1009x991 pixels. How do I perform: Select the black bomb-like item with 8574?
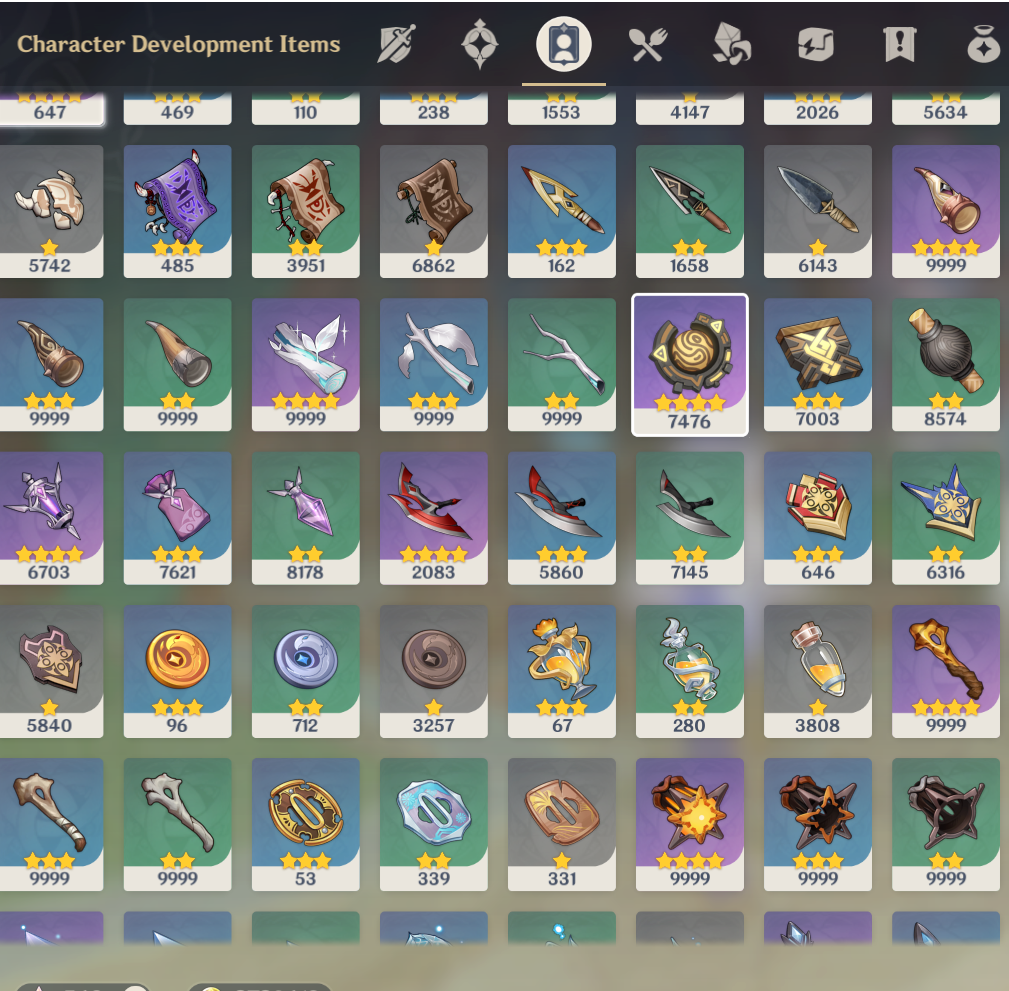pos(946,365)
